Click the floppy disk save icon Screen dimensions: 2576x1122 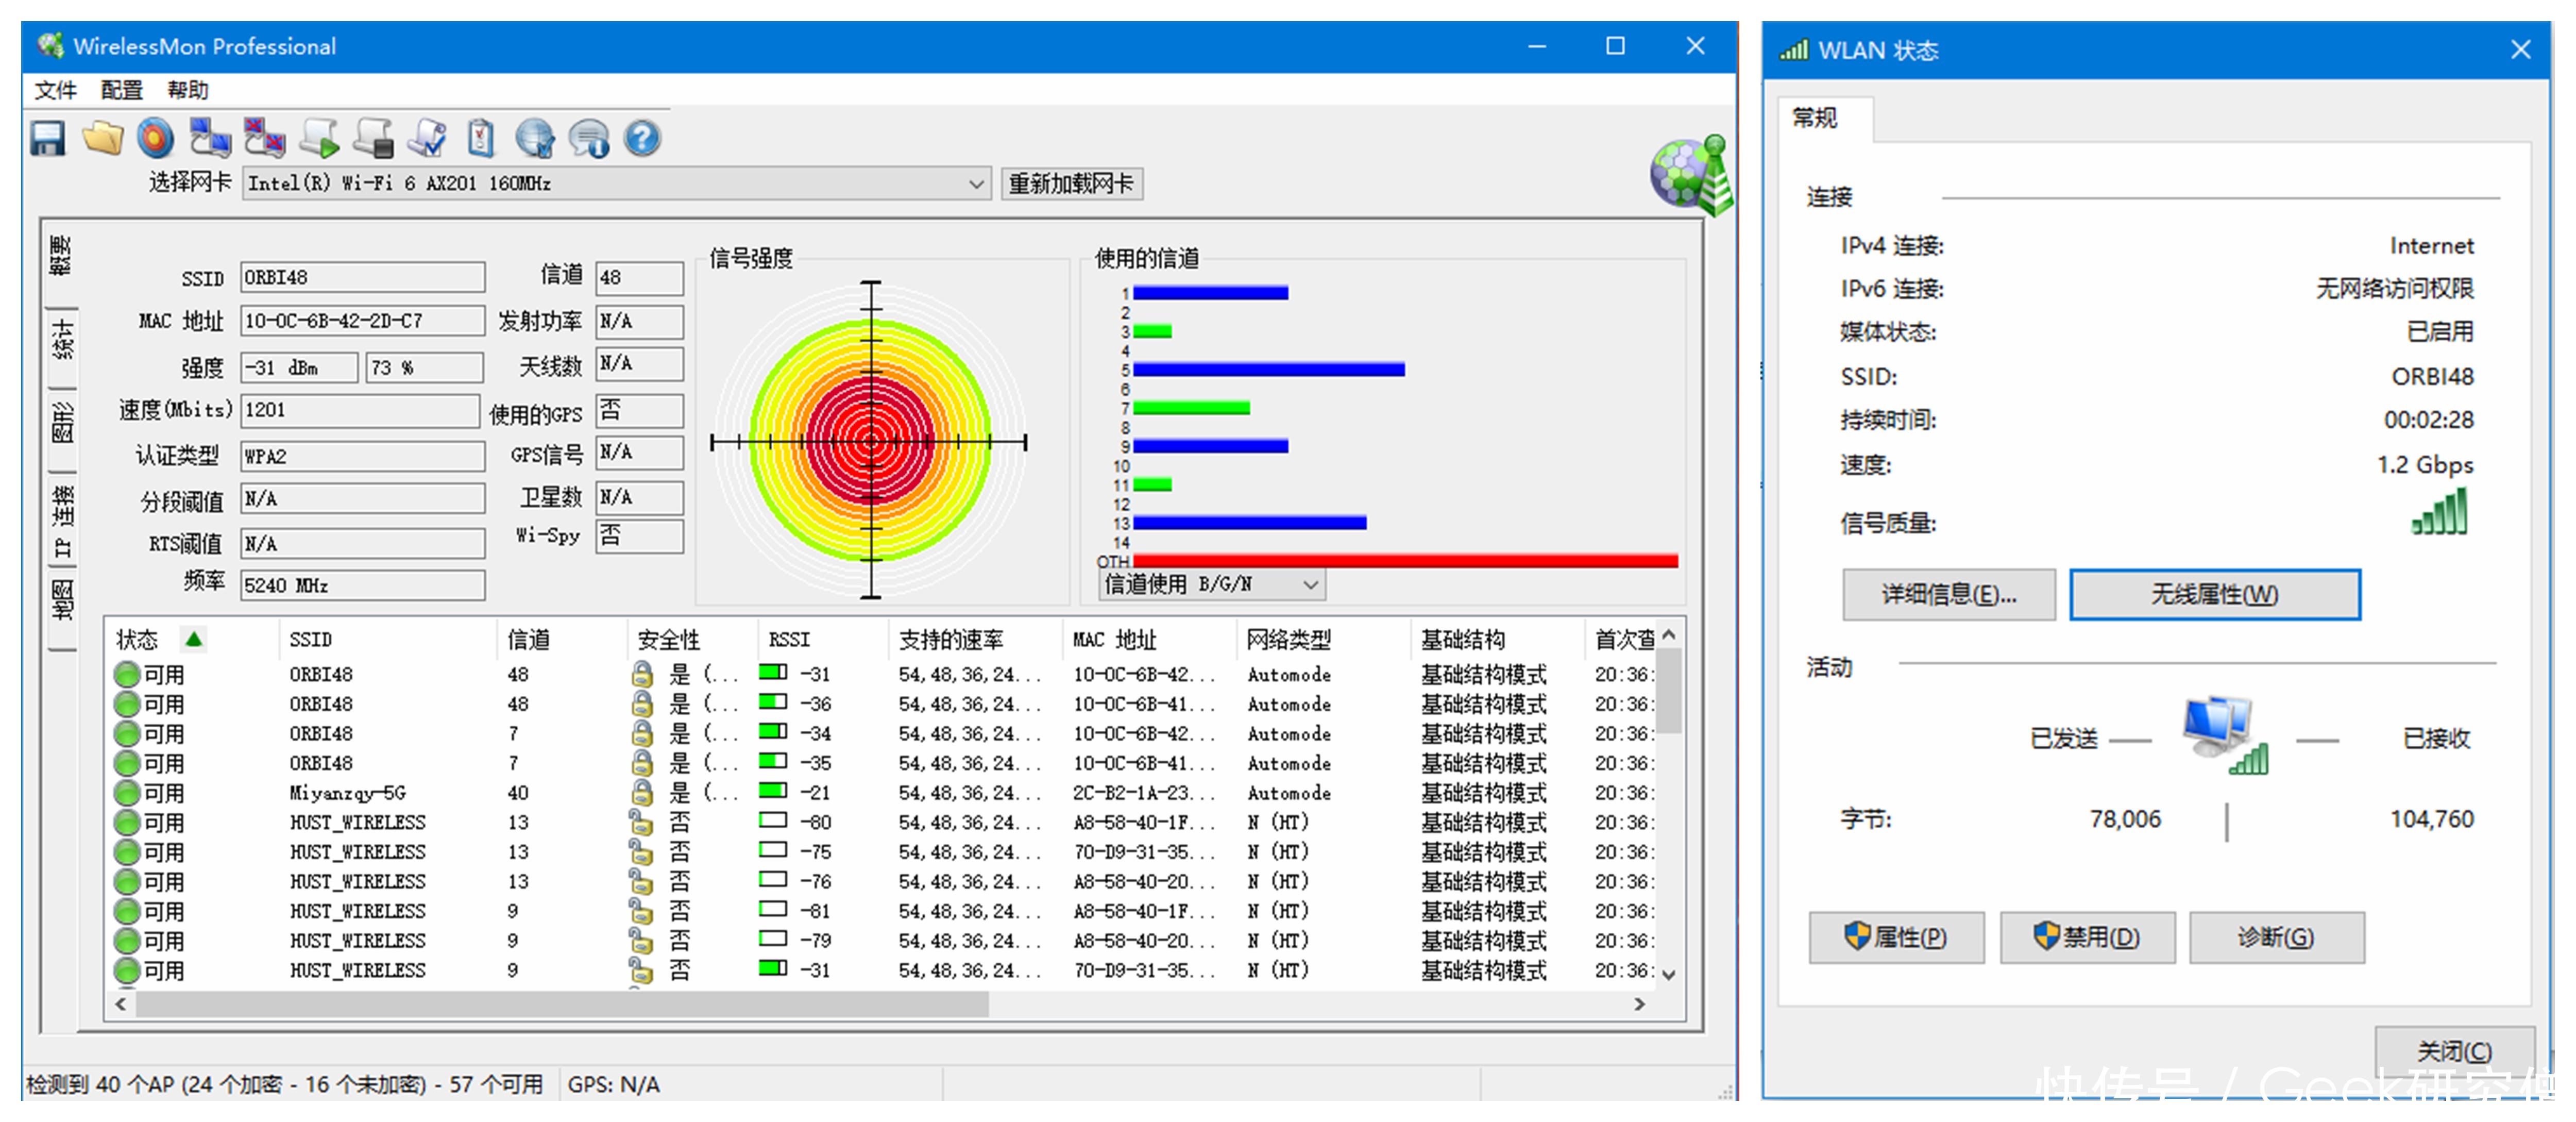click(47, 138)
